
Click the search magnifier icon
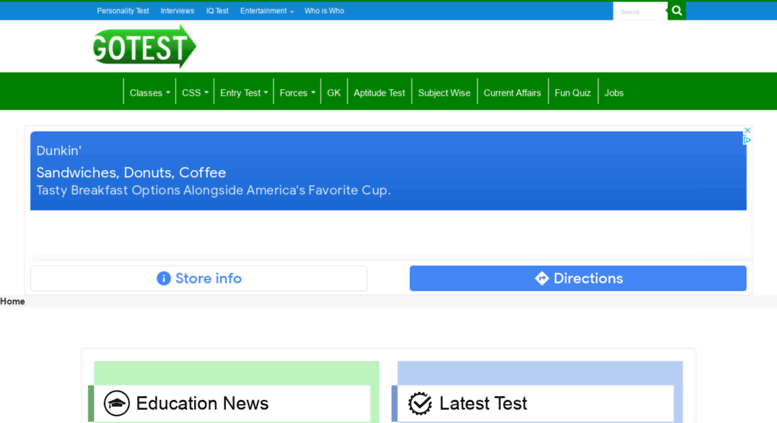click(677, 11)
